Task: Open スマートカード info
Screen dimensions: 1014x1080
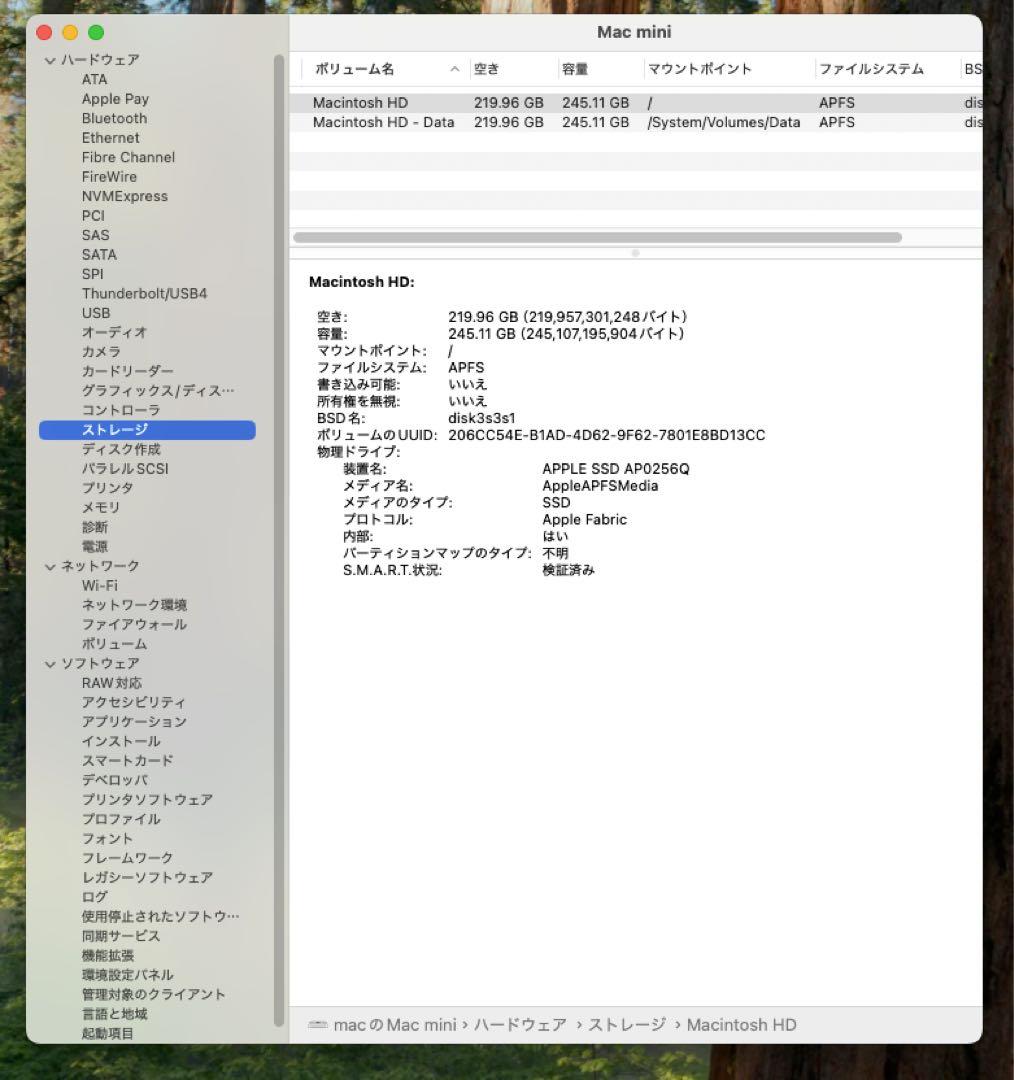Action: click(127, 760)
